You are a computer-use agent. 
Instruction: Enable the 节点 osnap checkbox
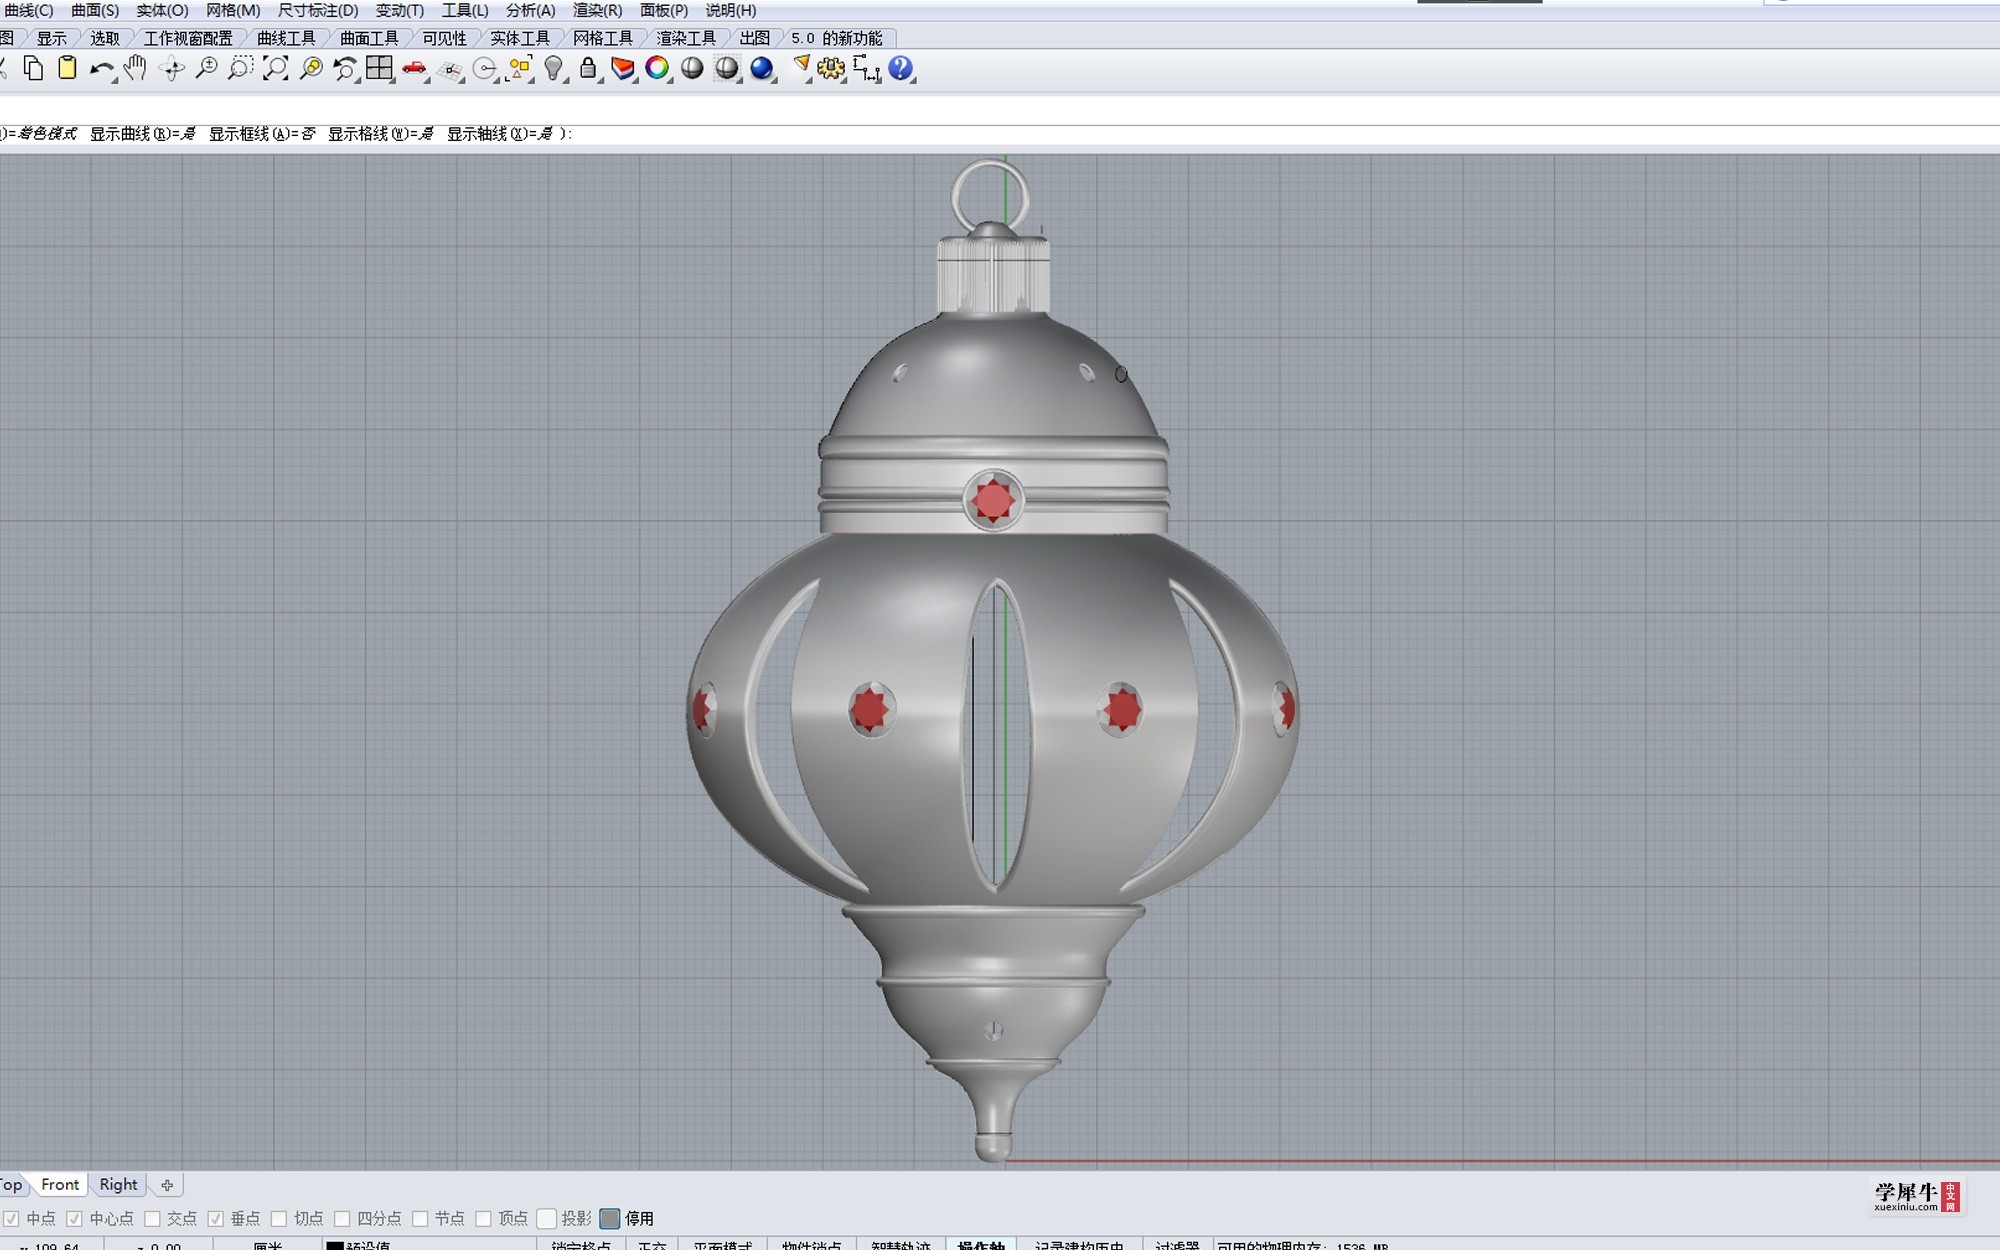pyautogui.click(x=420, y=1218)
